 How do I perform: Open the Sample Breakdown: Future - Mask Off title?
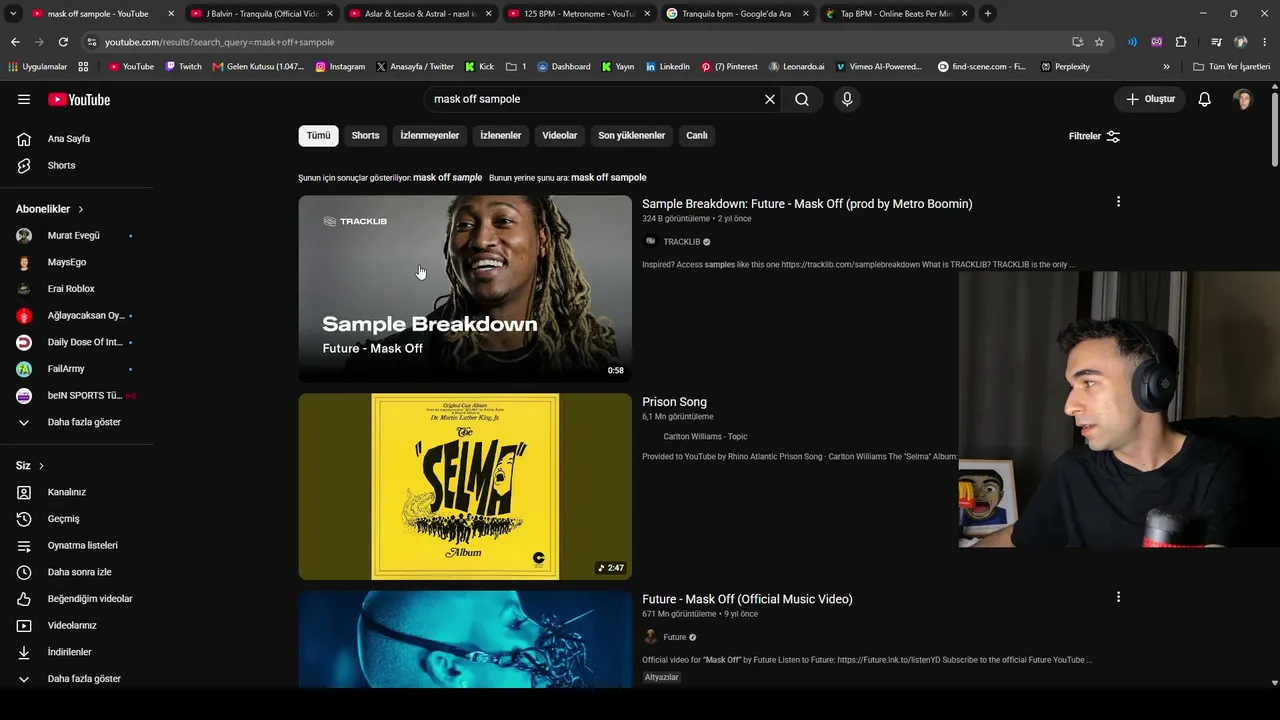click(x=807, y=204)
